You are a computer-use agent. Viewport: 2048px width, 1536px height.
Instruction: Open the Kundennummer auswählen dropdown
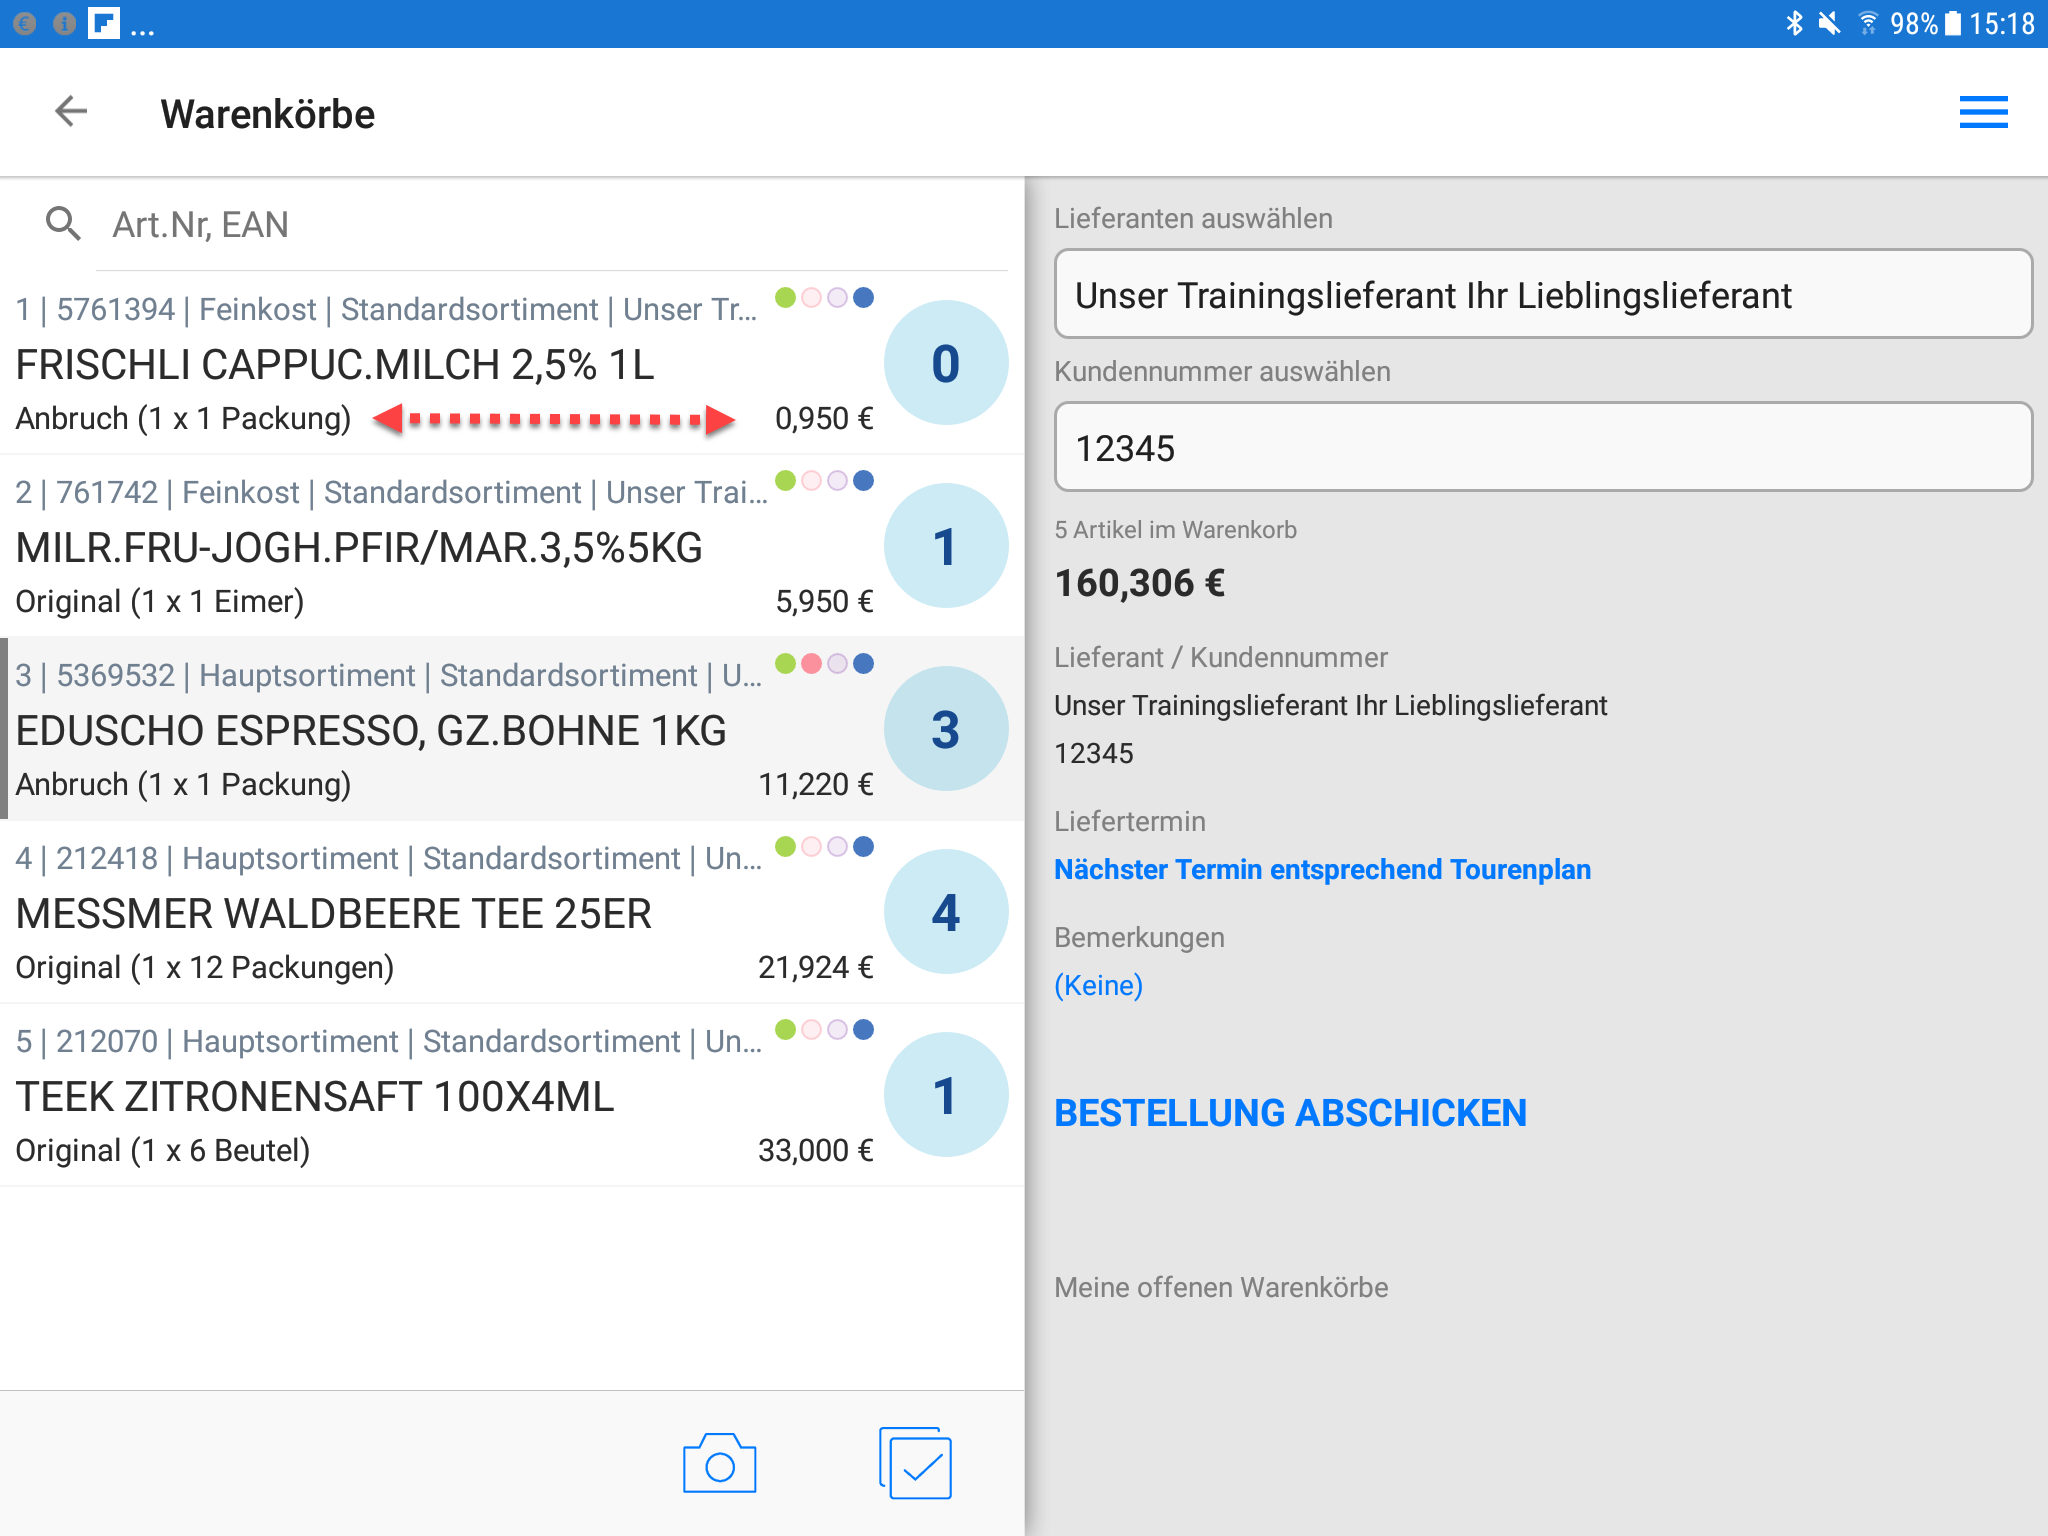[x=1542, y=448]
